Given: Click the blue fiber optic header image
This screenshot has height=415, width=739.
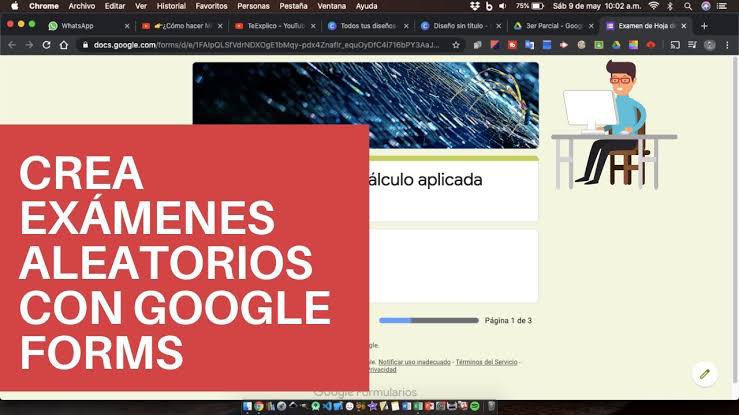Looking at the screenshot, I should [365, 105].
